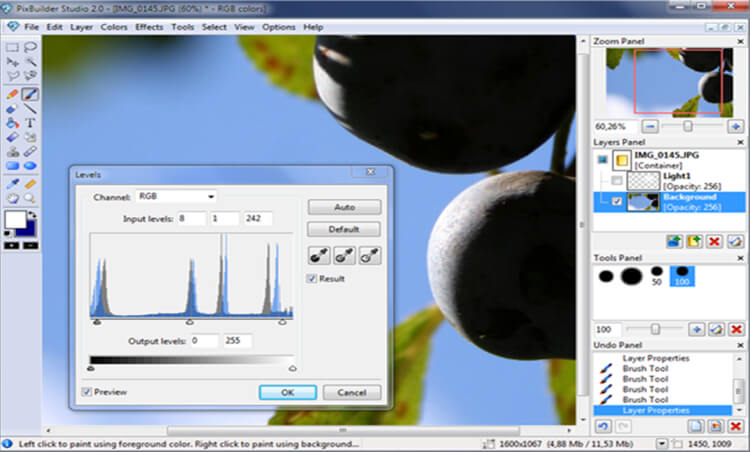Open the Effects menu
Image resolution: width=750 pixels, height=452 pixels.
tap(149, 27)
